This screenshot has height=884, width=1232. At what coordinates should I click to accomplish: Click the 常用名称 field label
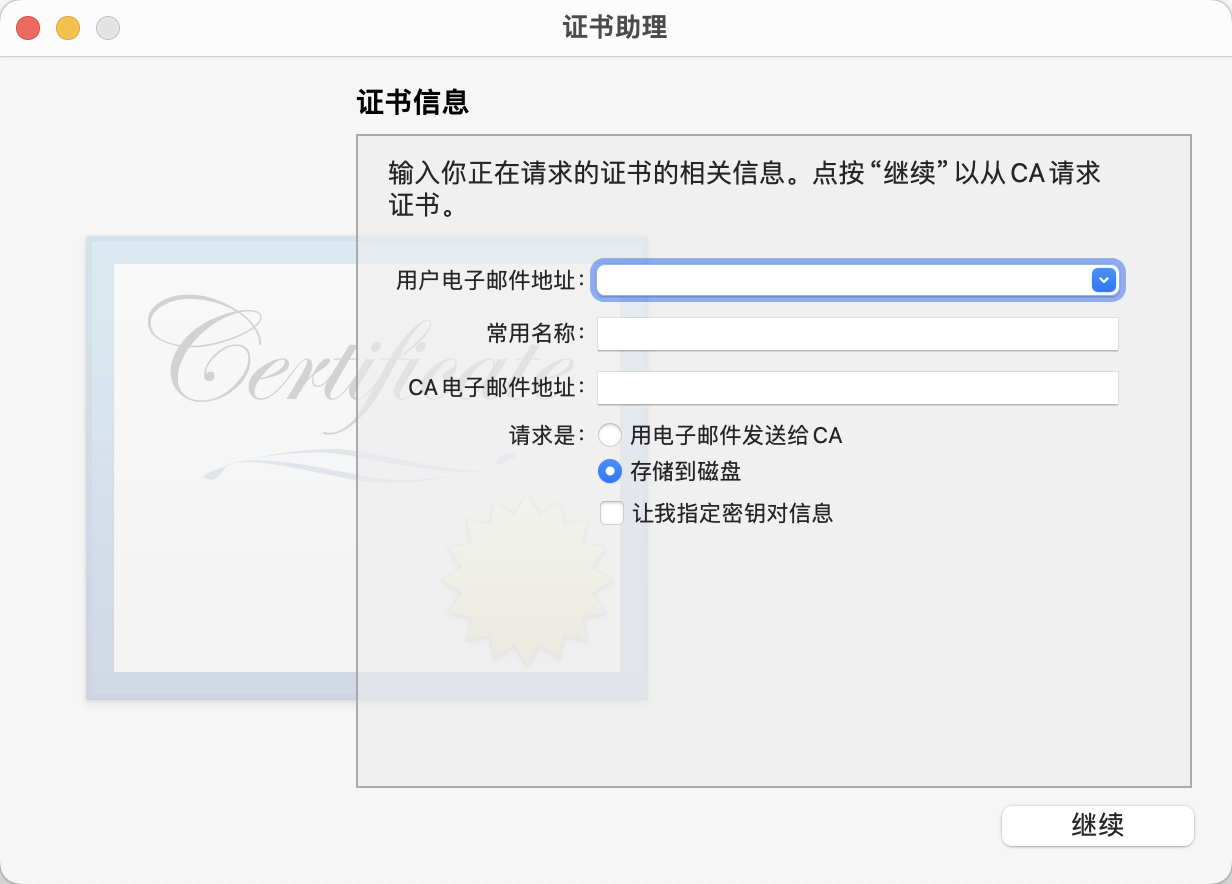pyautogui.click(x=536, y=334)
